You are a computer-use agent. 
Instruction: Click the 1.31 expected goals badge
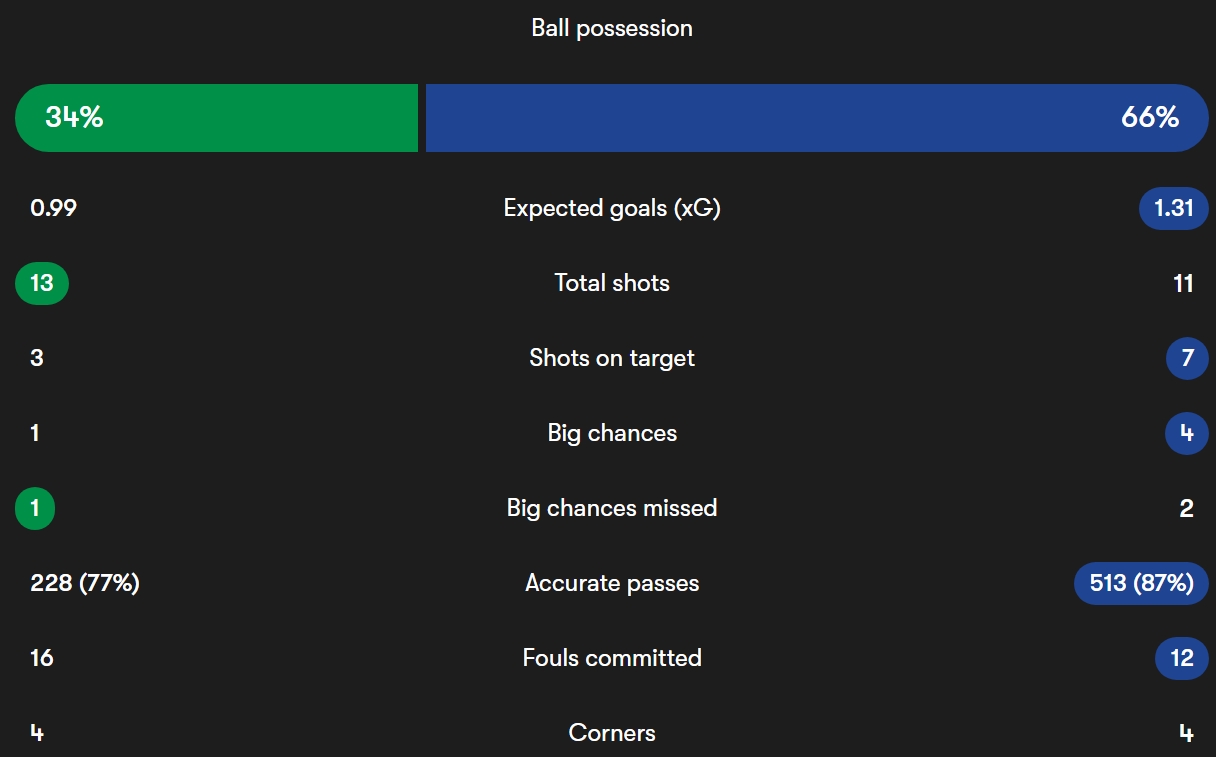1174,208
